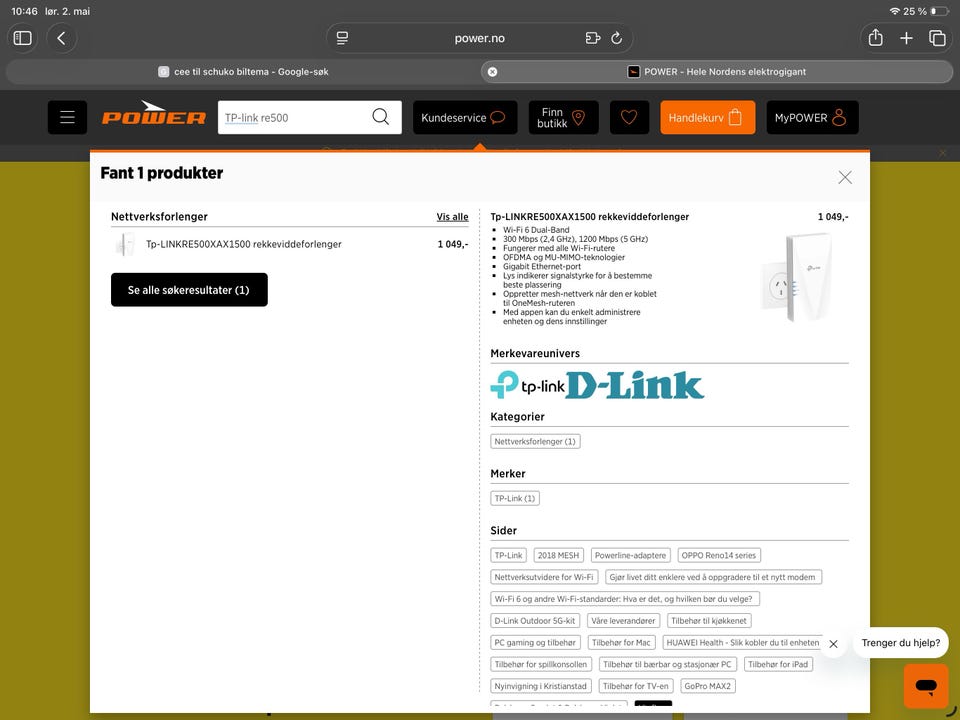
Task: Click the 'Trenger du hjelp?' help bubble
Action: 901,643
